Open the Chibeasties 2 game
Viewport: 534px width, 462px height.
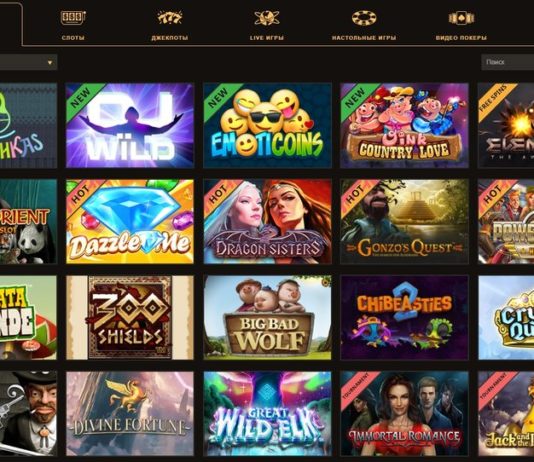click(405, 318)
